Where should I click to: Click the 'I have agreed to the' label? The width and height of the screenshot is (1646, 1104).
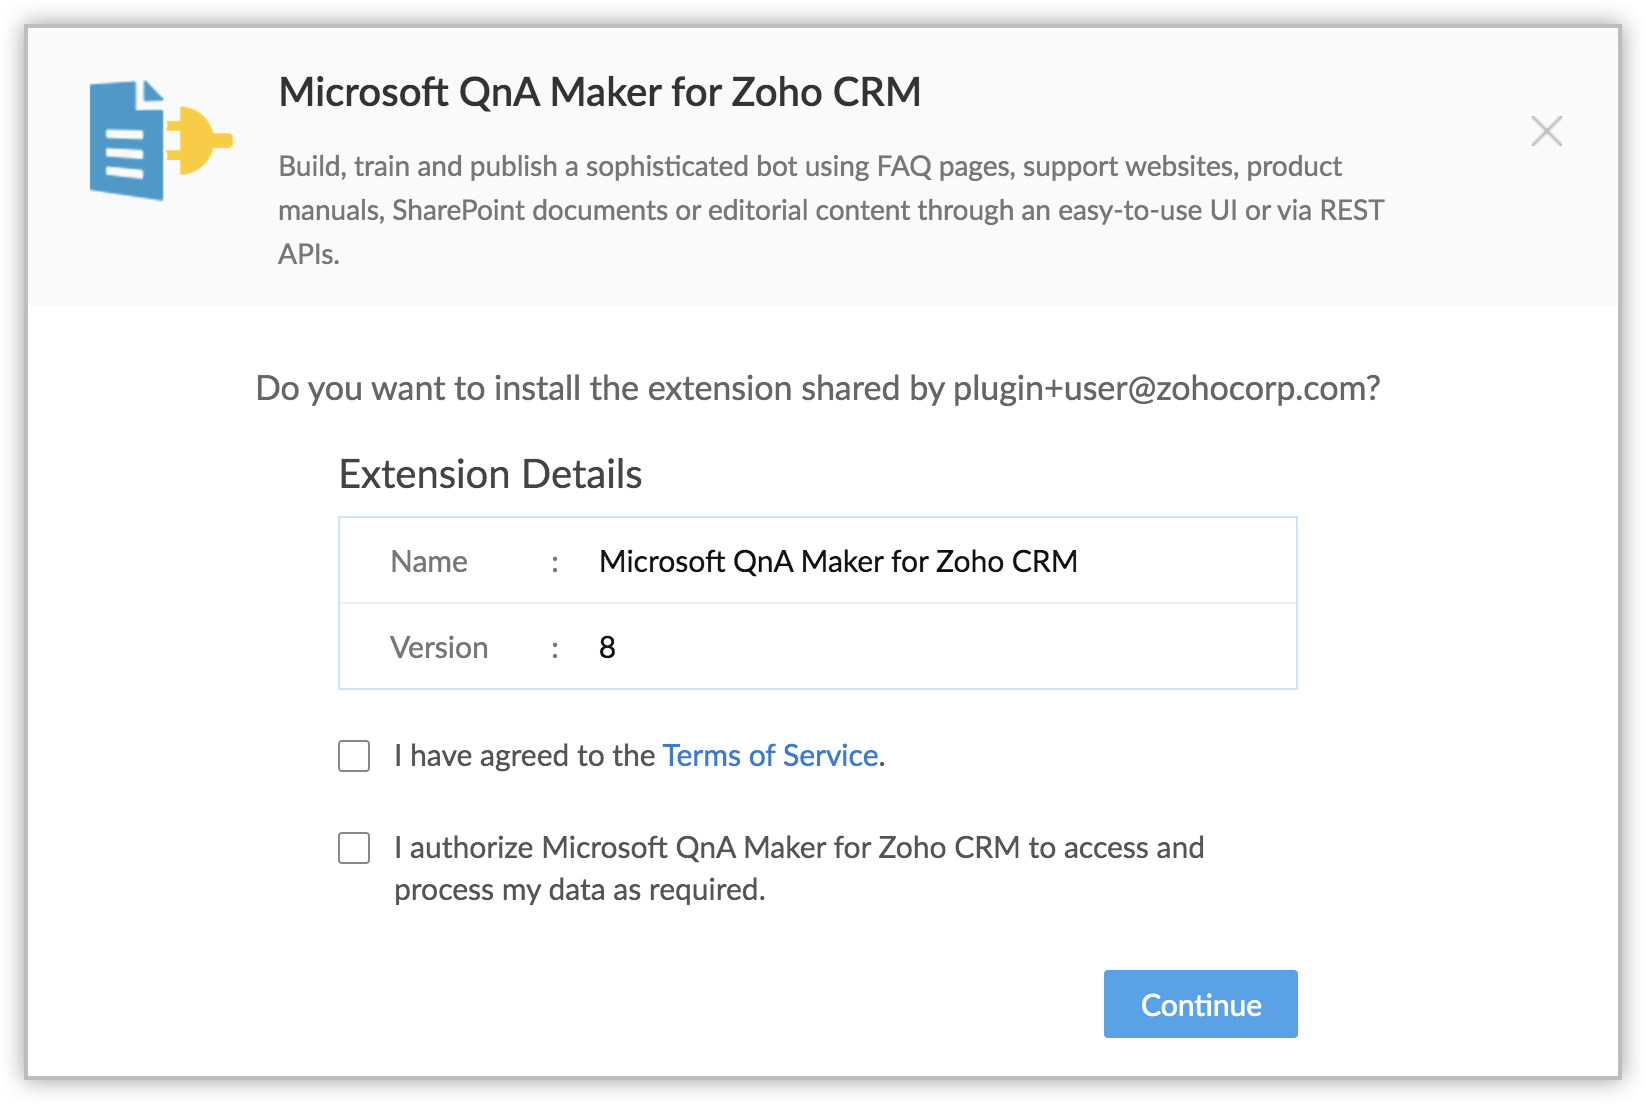525,756
